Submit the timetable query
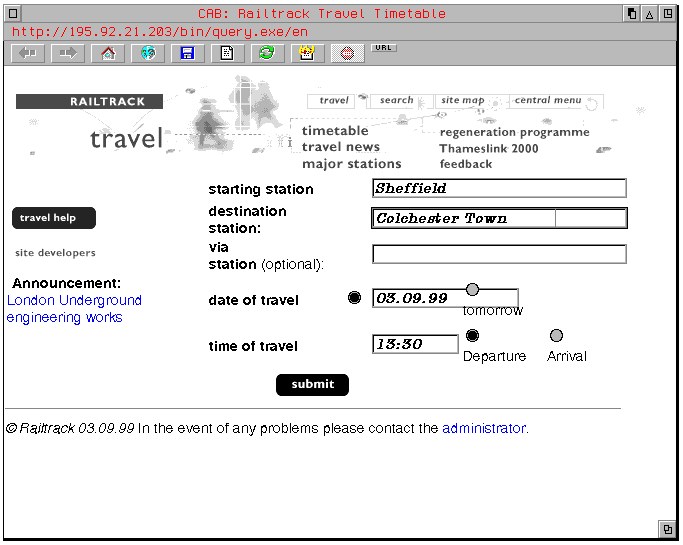 click(x=312, y=385)
